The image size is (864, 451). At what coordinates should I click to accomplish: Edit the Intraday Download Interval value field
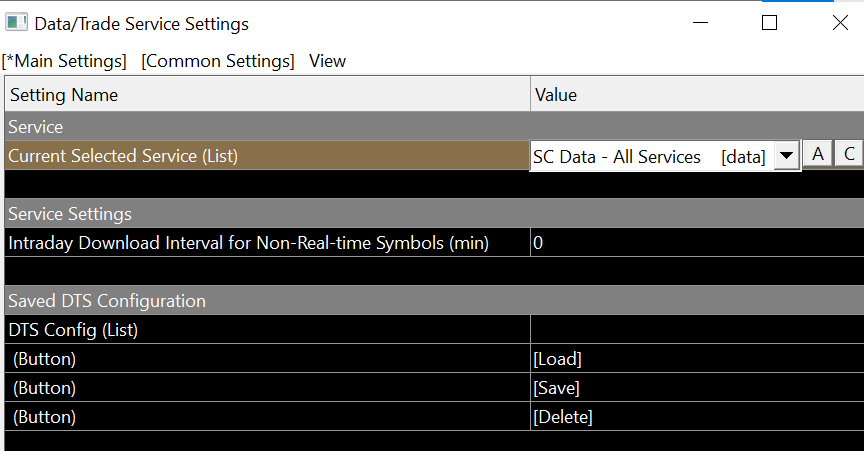pos(695,243)
